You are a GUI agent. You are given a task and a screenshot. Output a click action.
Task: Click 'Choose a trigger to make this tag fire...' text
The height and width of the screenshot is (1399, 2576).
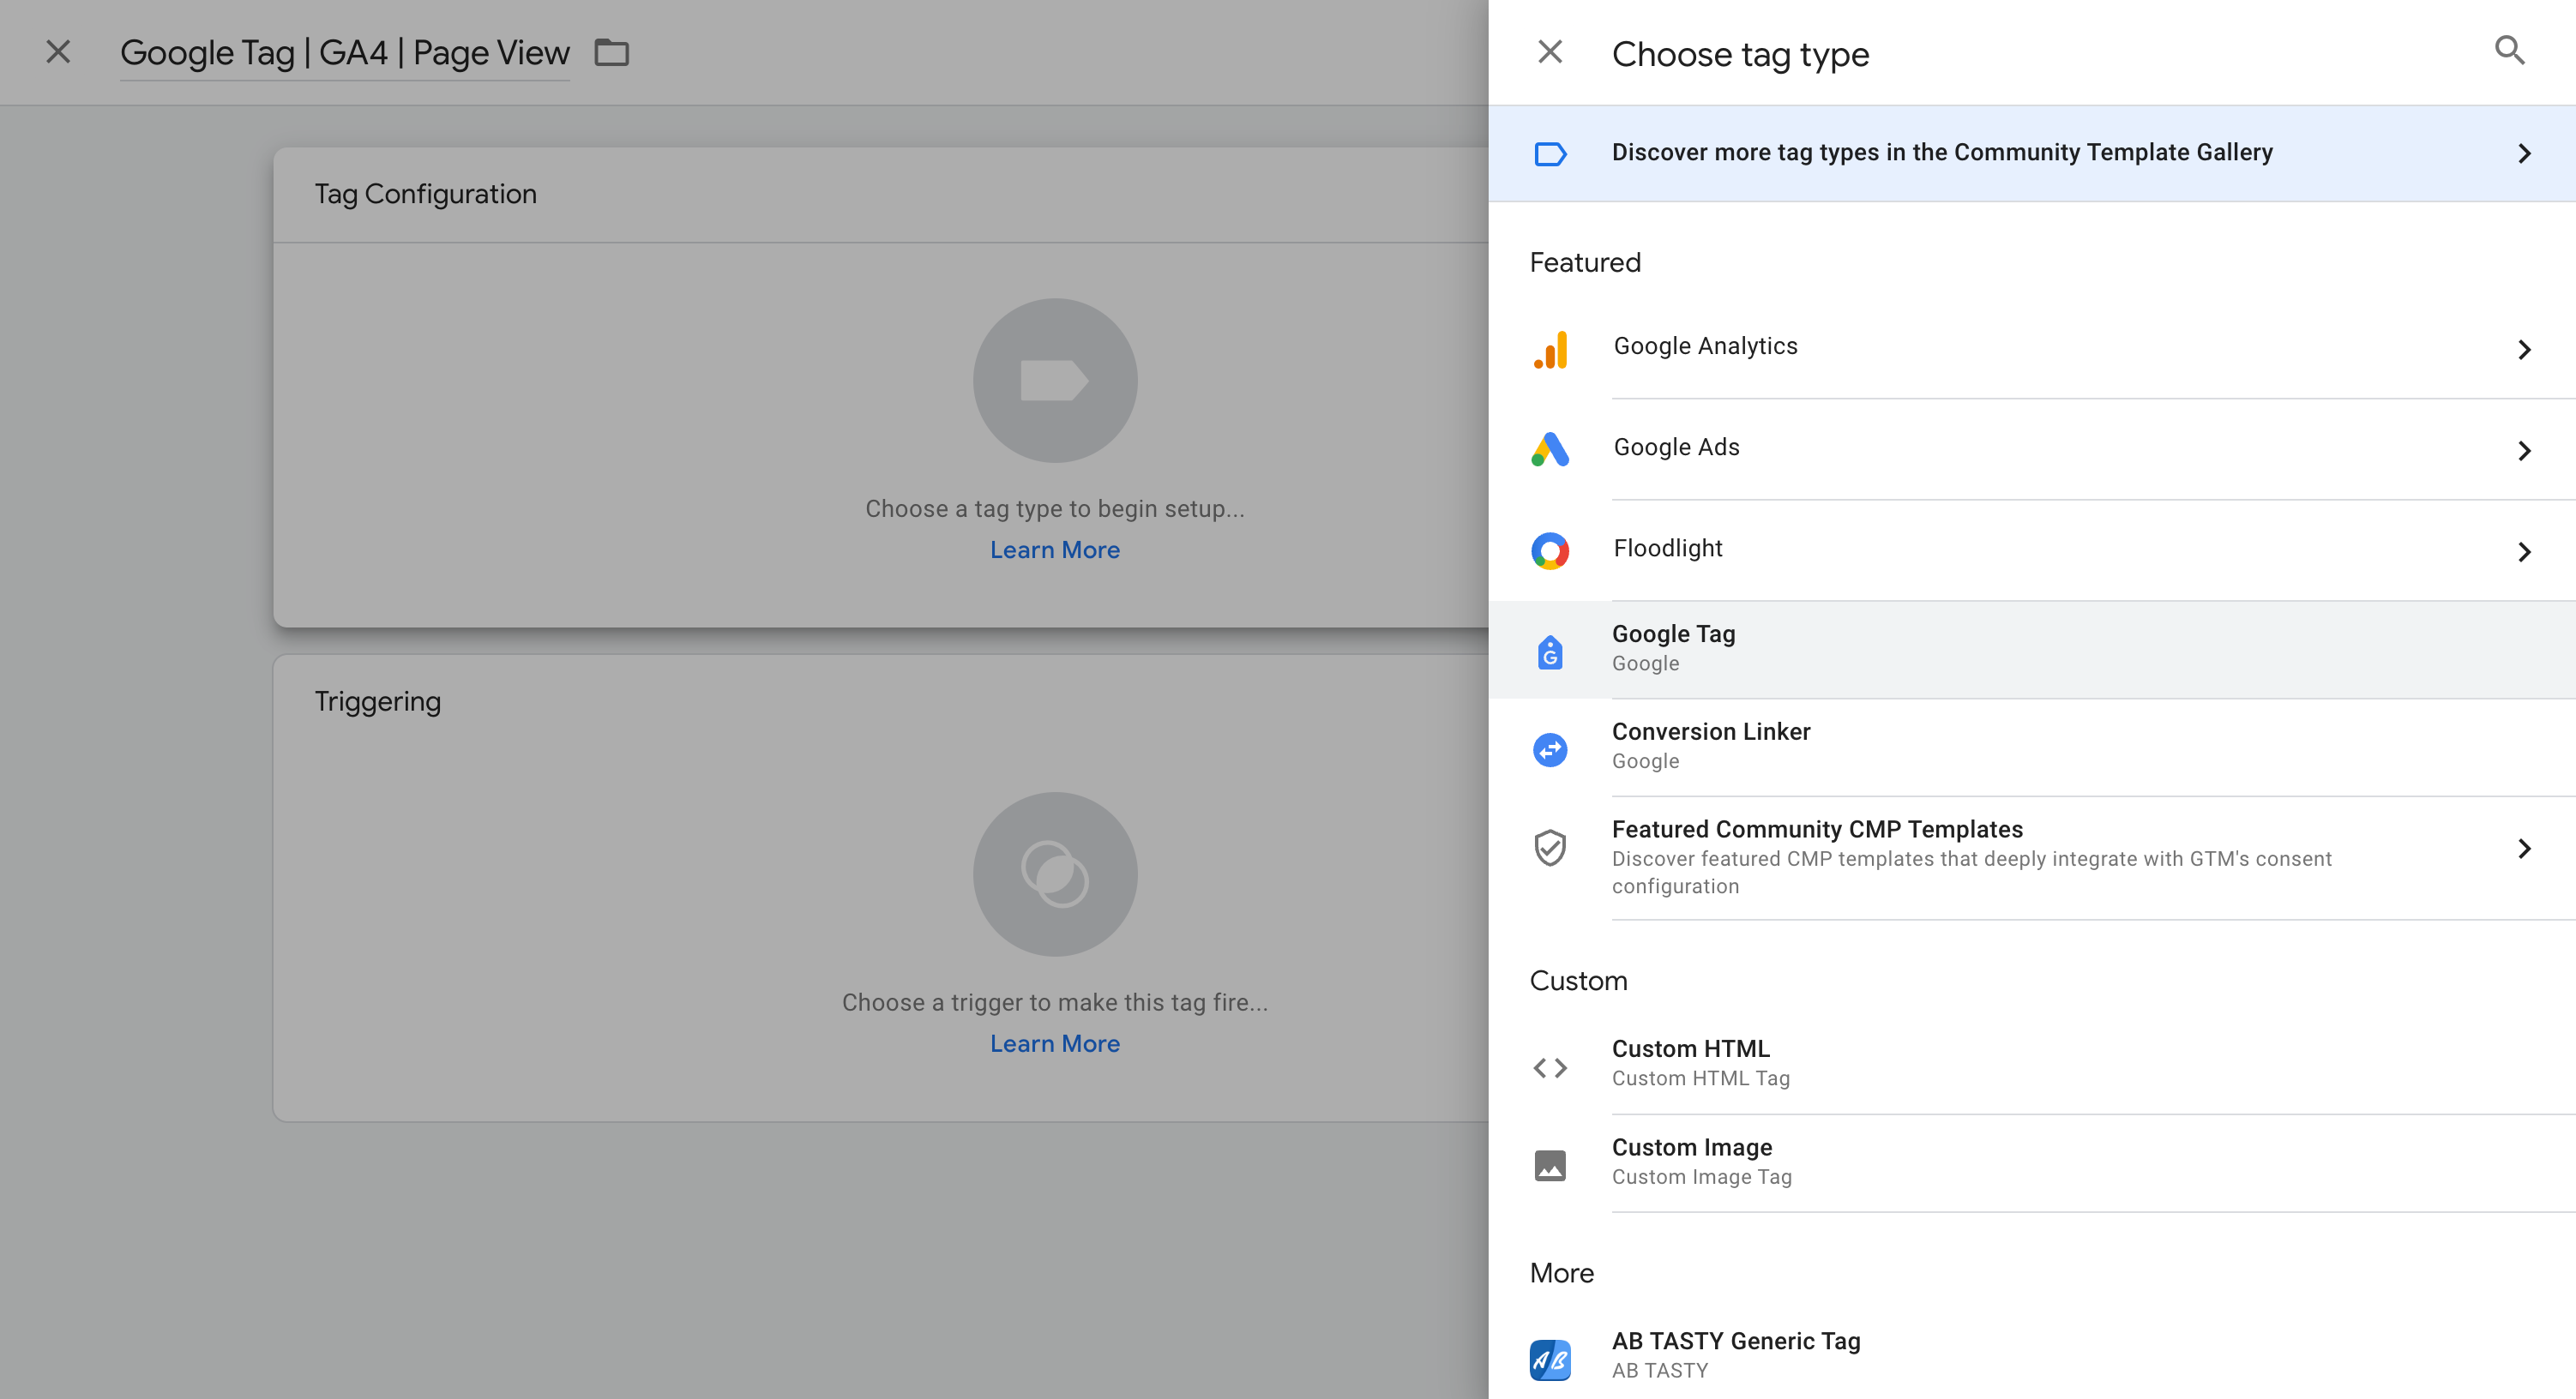(1055, 1003)
